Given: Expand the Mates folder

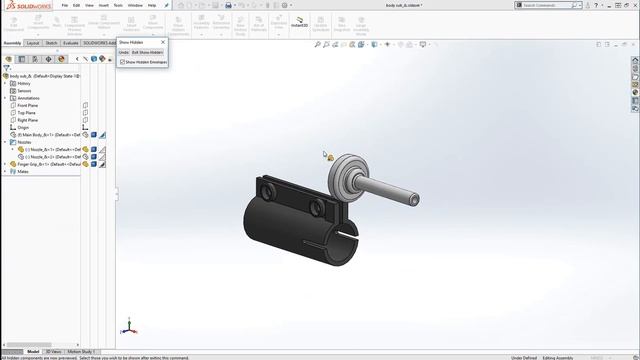Looking at the screenshot, I should (x=5, y=171).
